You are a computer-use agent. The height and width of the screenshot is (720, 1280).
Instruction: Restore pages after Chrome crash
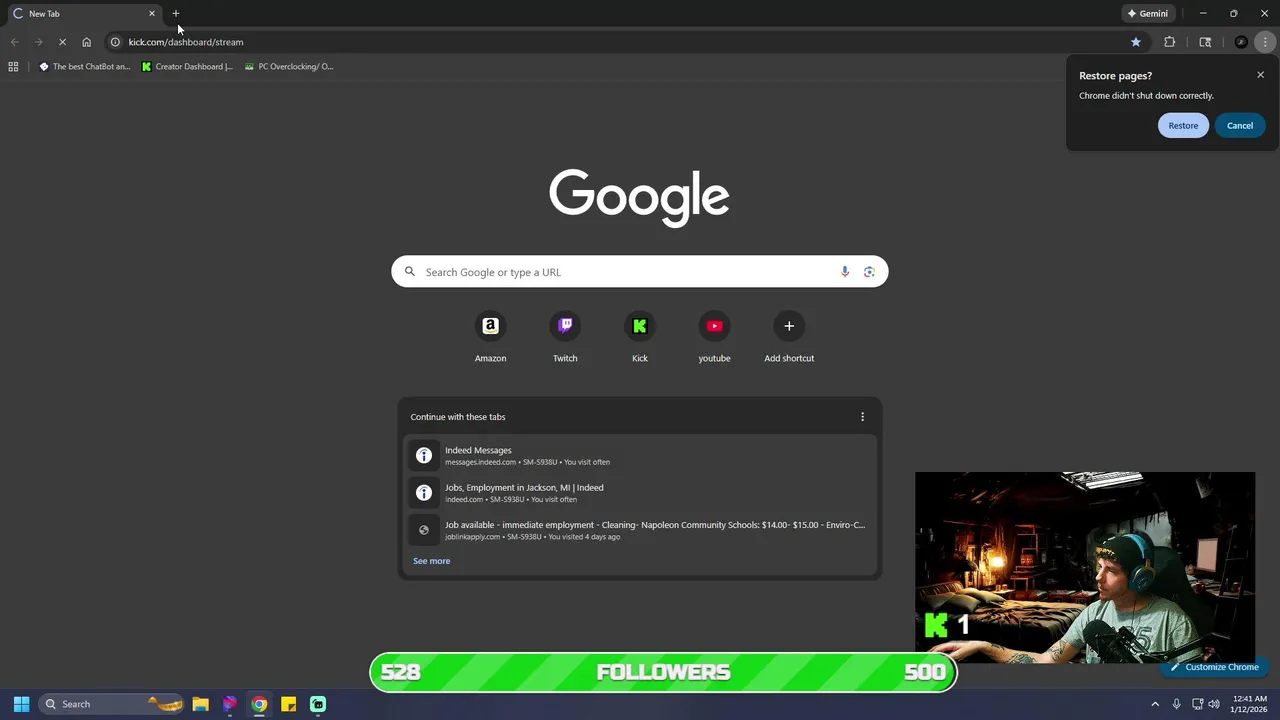click(1183, 125)
